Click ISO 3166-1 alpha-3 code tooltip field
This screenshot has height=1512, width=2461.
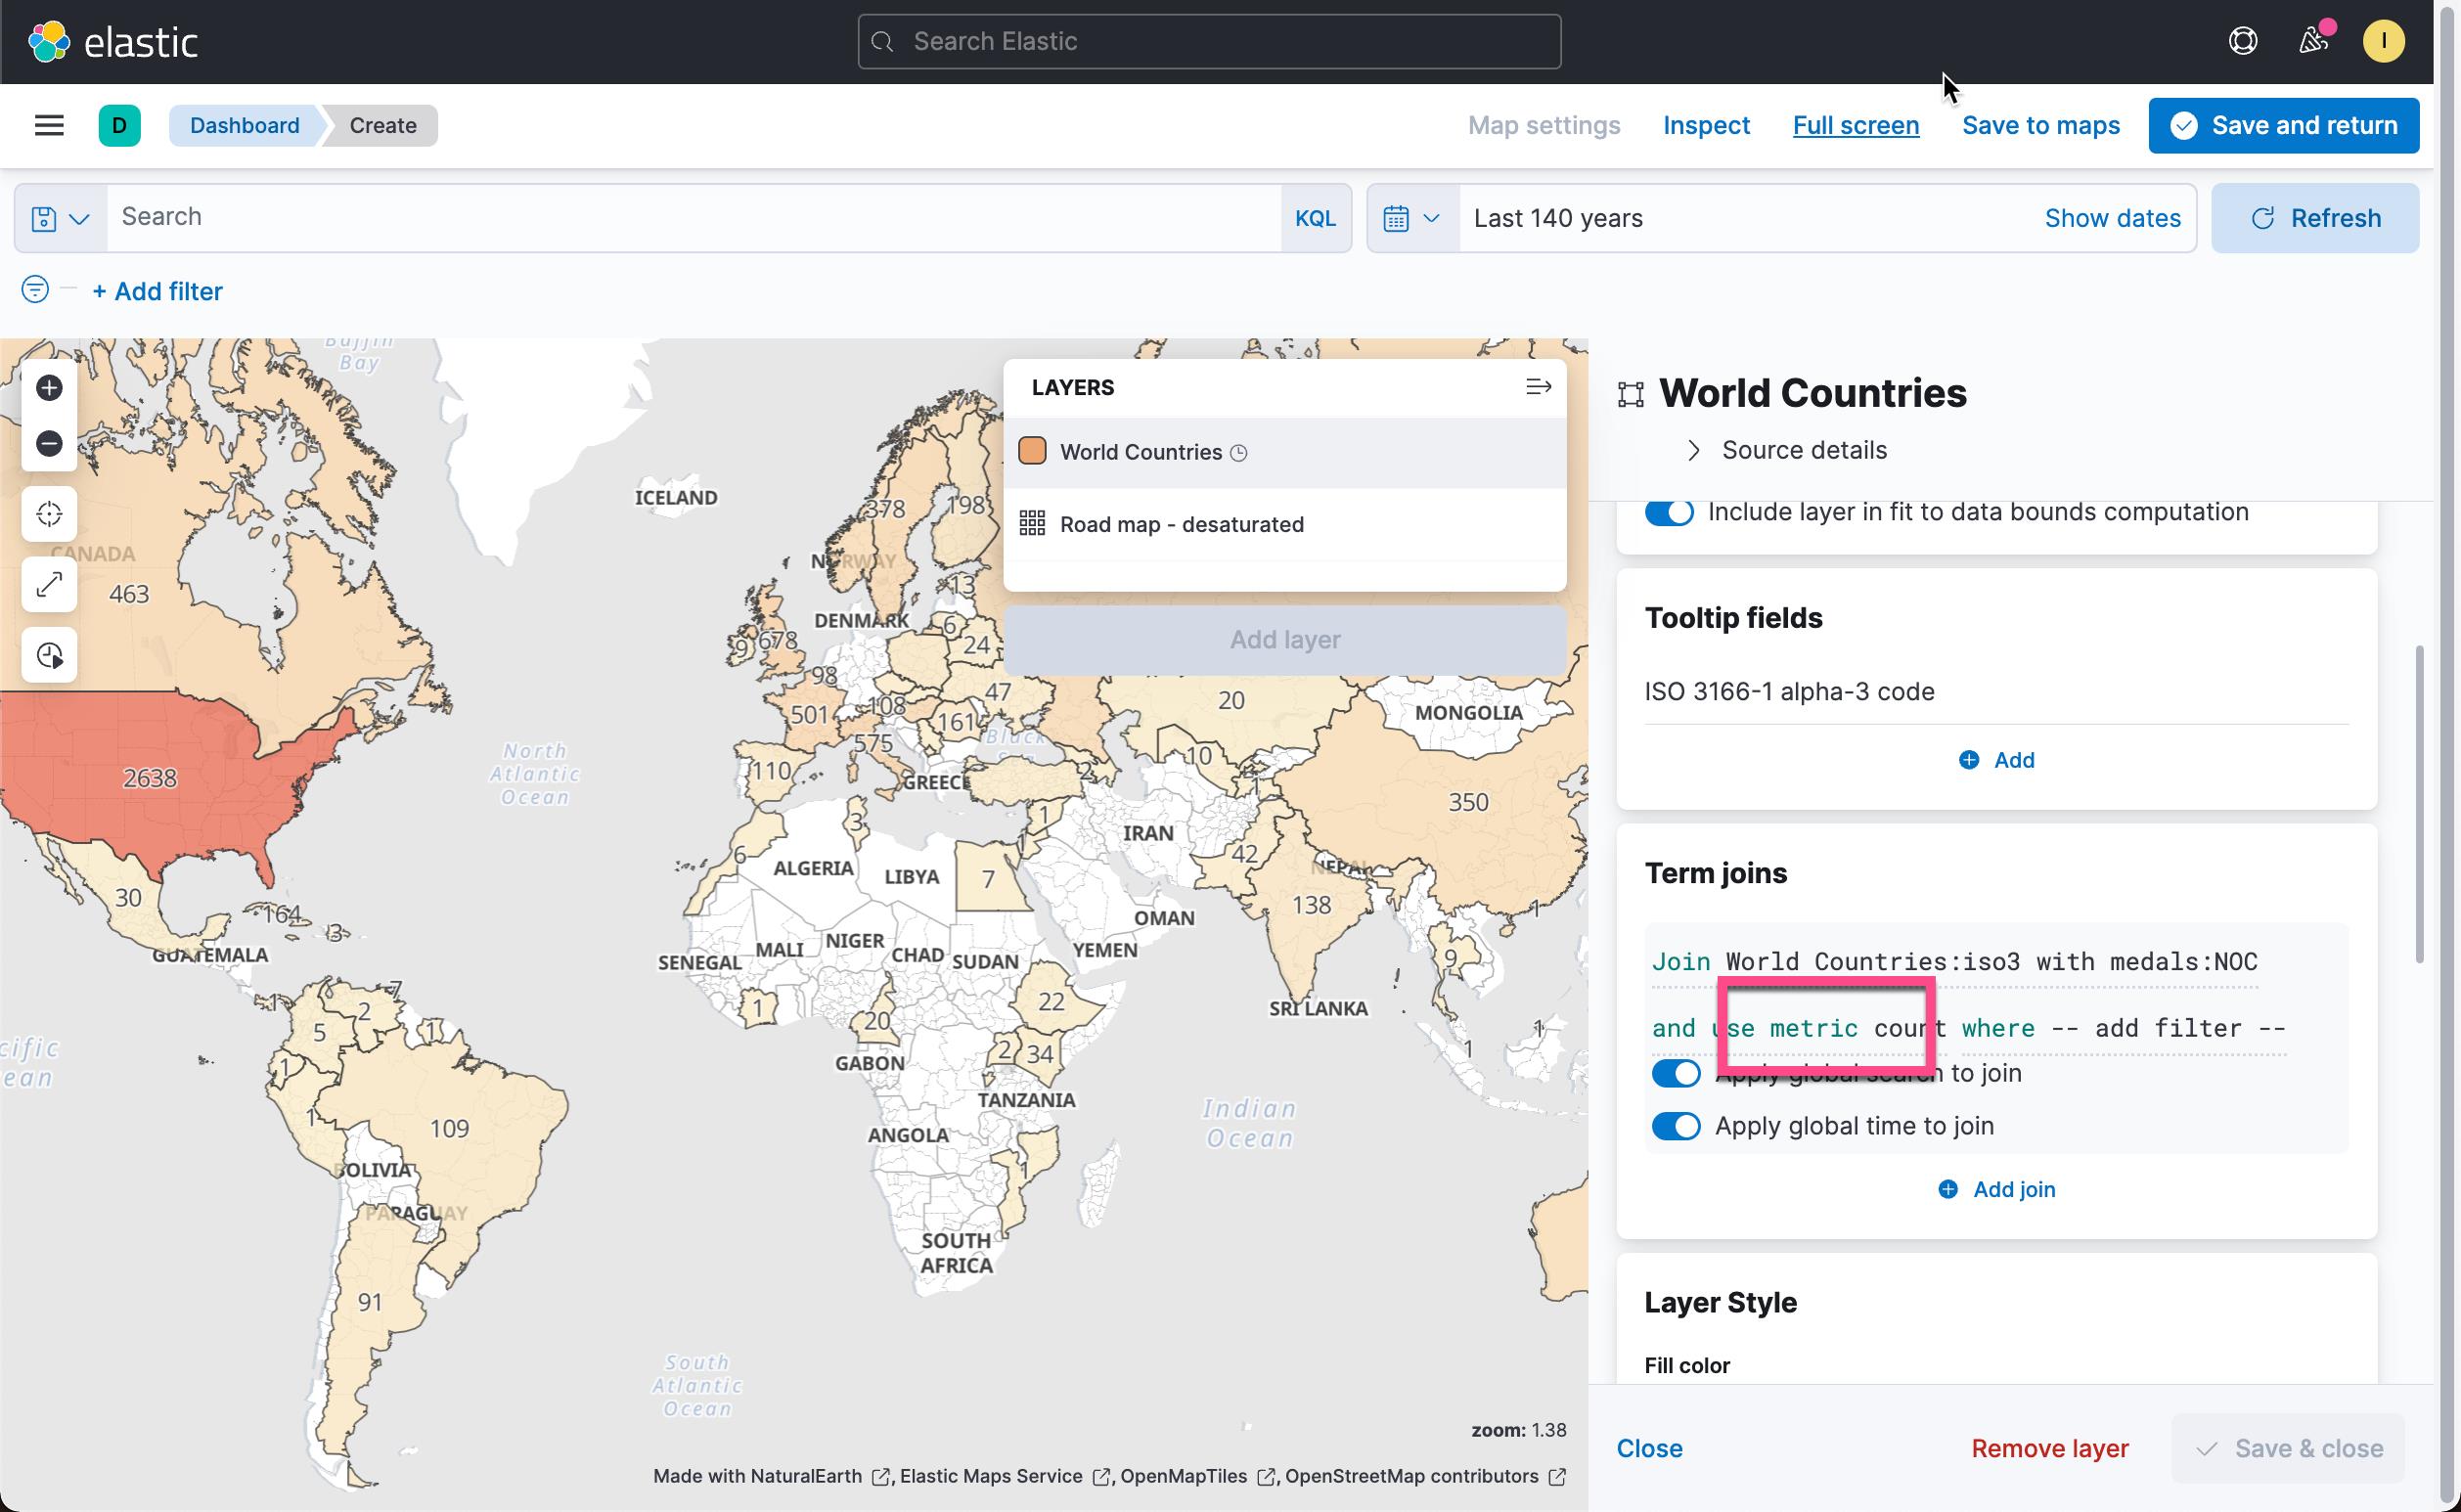click(1789, 692)
